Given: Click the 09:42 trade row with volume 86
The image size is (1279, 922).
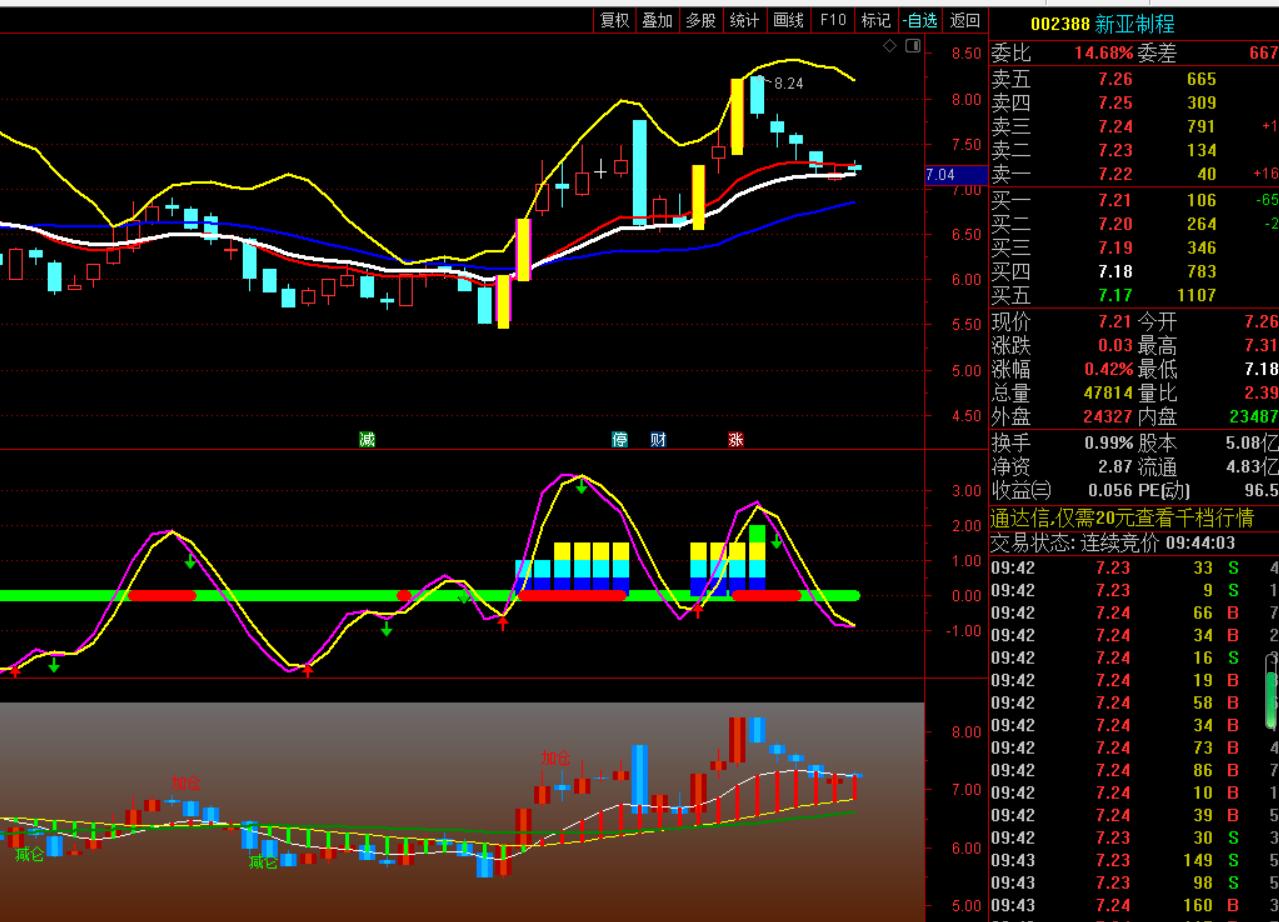Looking at the screenshot, I should pos(1134,770).
